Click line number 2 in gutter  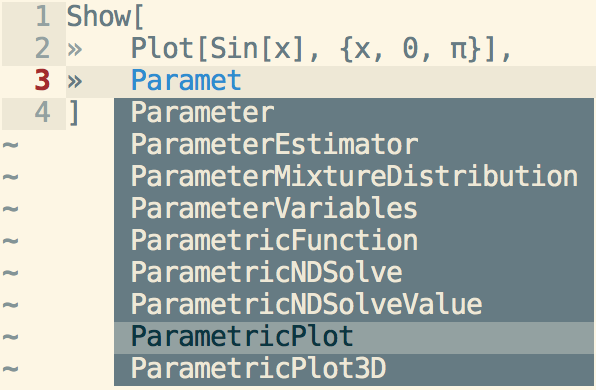pyautogui.click(x=43, y=49)
